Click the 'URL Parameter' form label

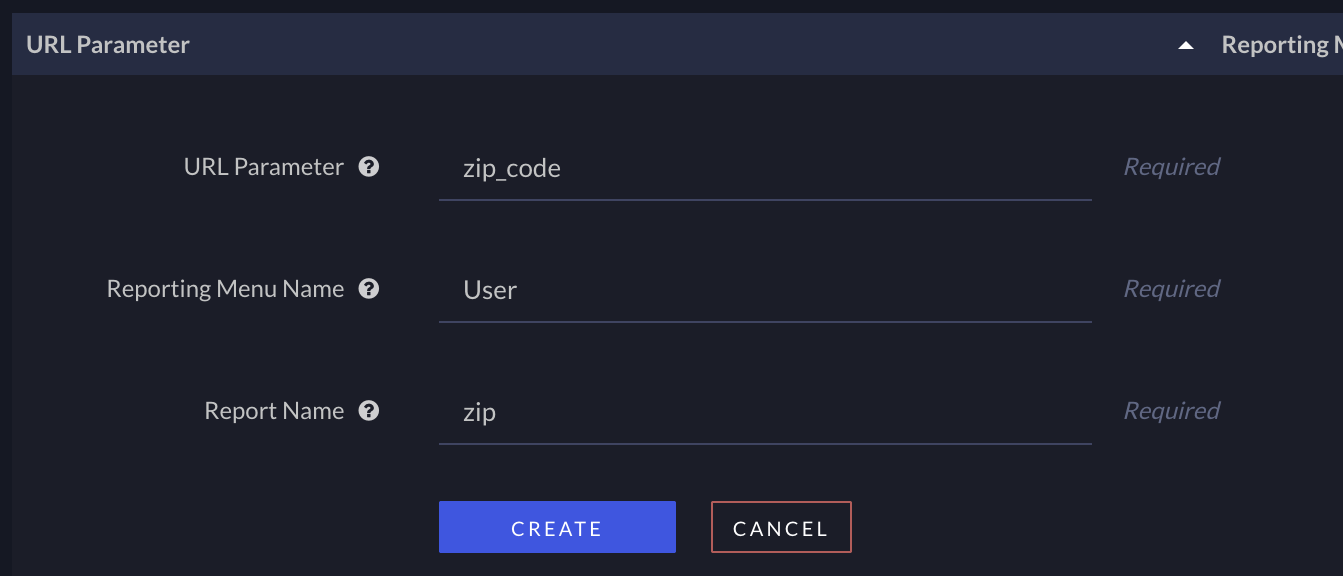coord(263,167)
